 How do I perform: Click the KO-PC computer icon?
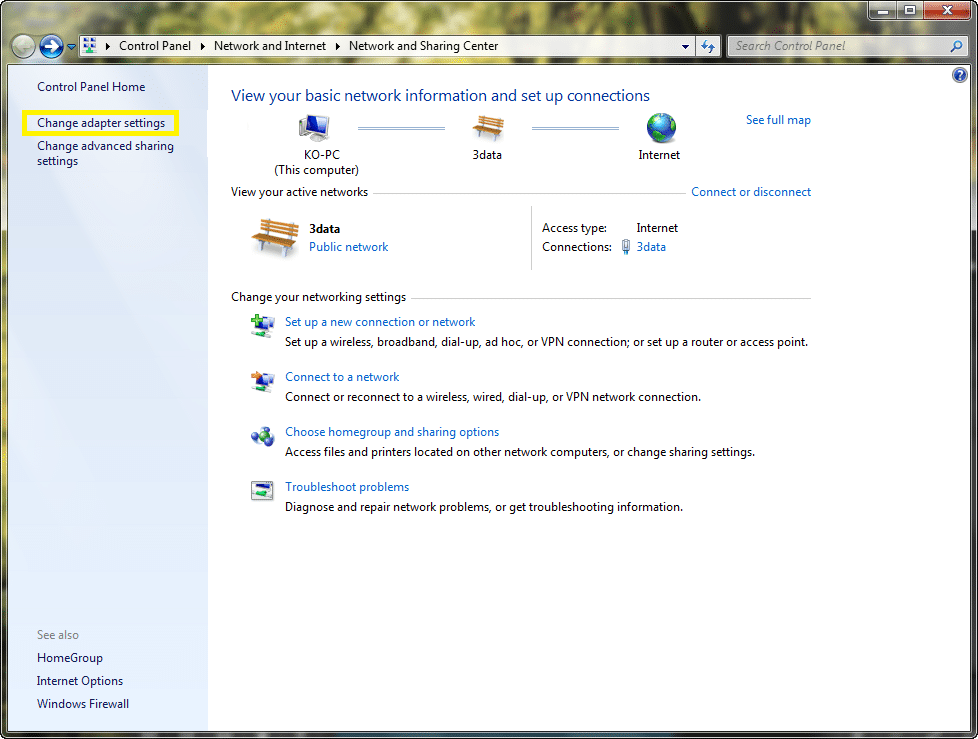coord(315,128)
